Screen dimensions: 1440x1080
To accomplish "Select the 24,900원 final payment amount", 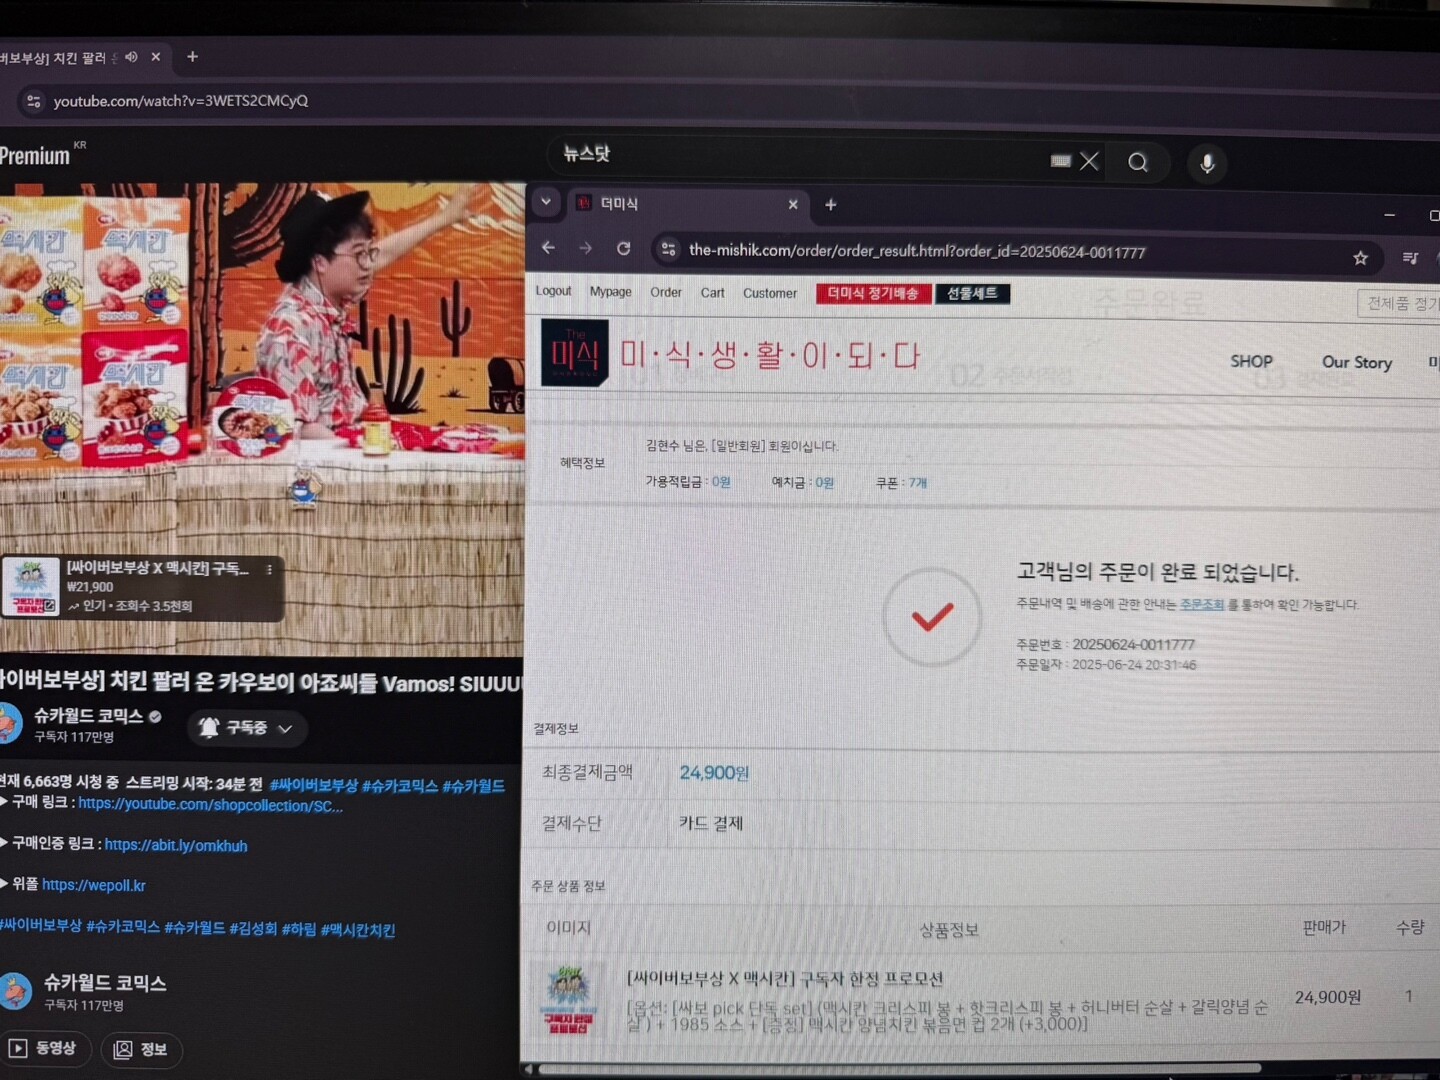I will [x=714, y=772].
